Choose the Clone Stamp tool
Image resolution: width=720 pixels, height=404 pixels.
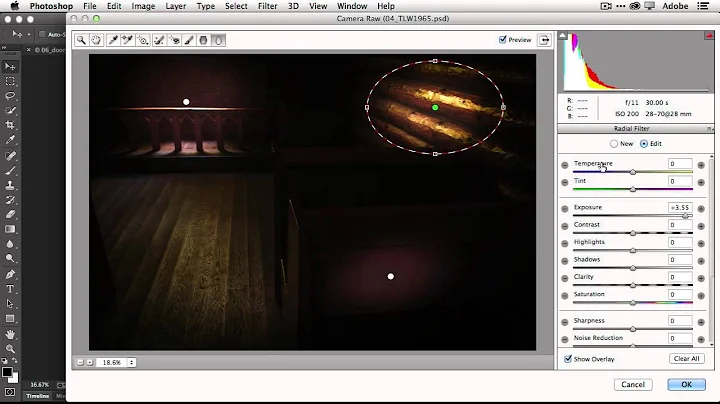[10, 185]
